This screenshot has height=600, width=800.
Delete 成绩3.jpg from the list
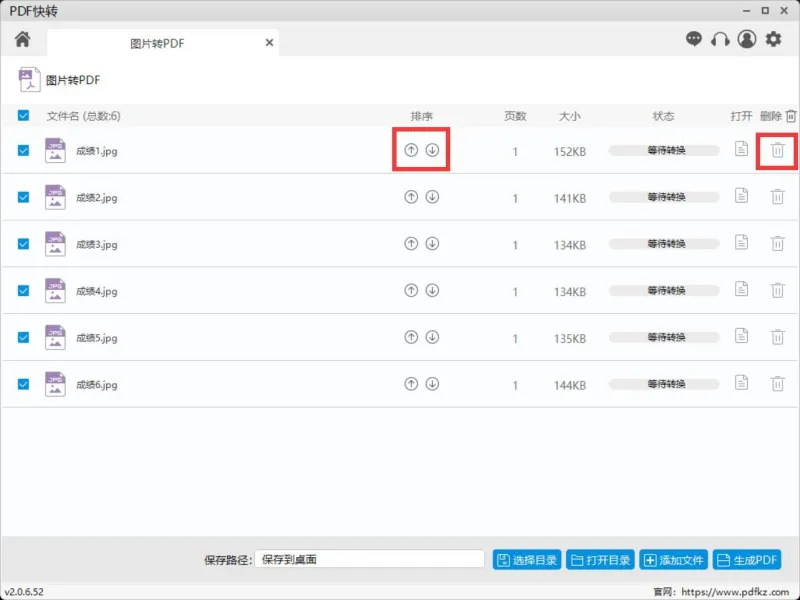(x=778, y=244)
